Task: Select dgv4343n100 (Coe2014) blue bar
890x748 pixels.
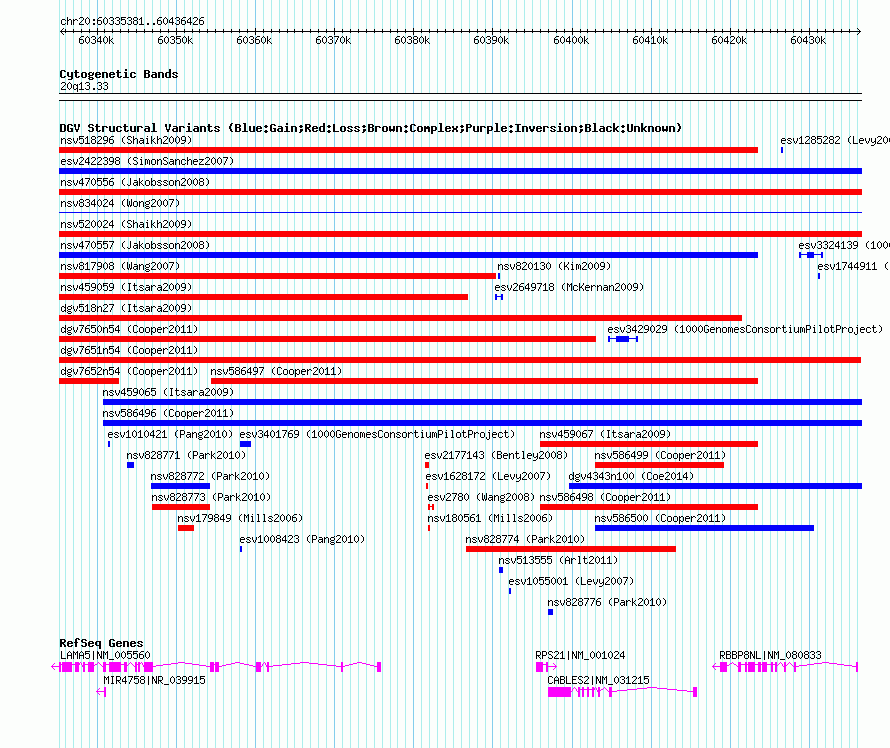Action: click(x=715, y=486)
